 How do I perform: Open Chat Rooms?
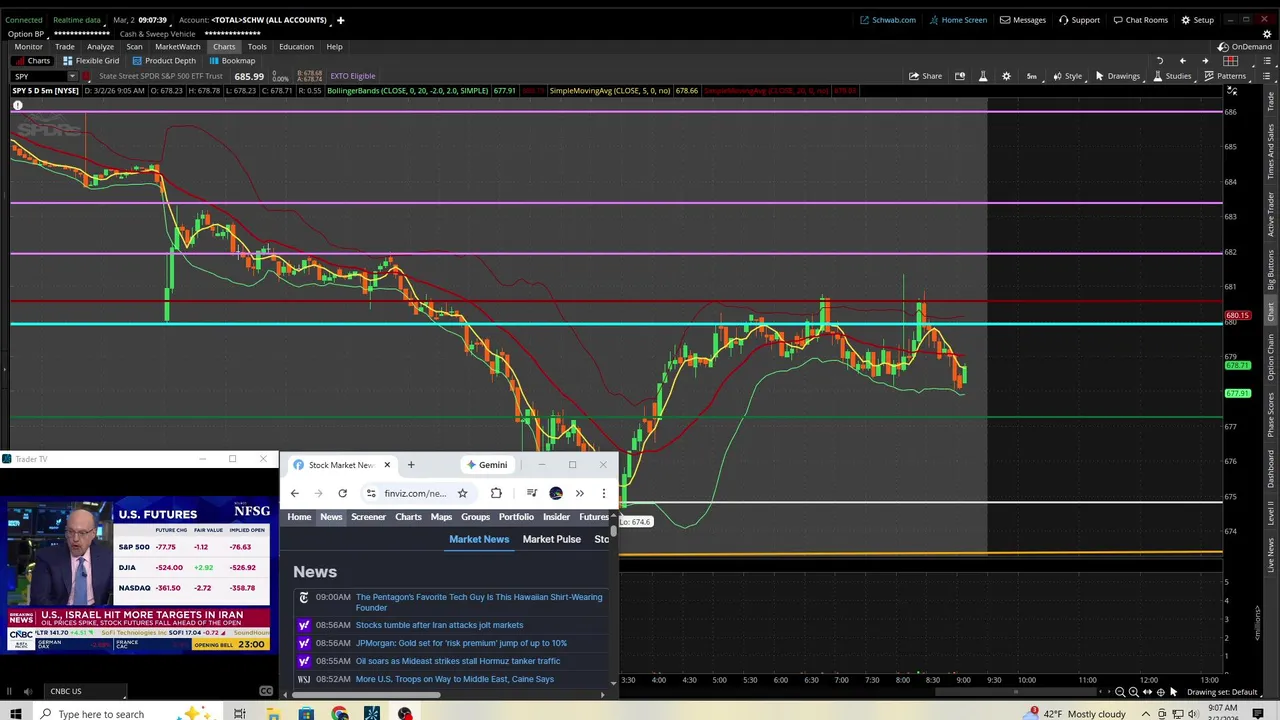tap(1139, 20)
